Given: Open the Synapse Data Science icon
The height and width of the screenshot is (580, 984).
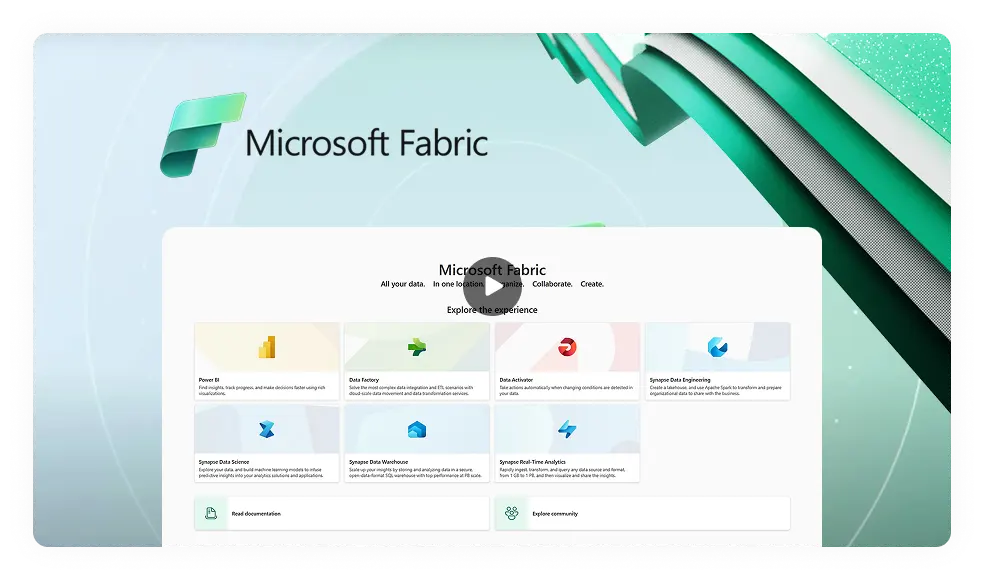Looking at the screenshot, I should 267,429.
